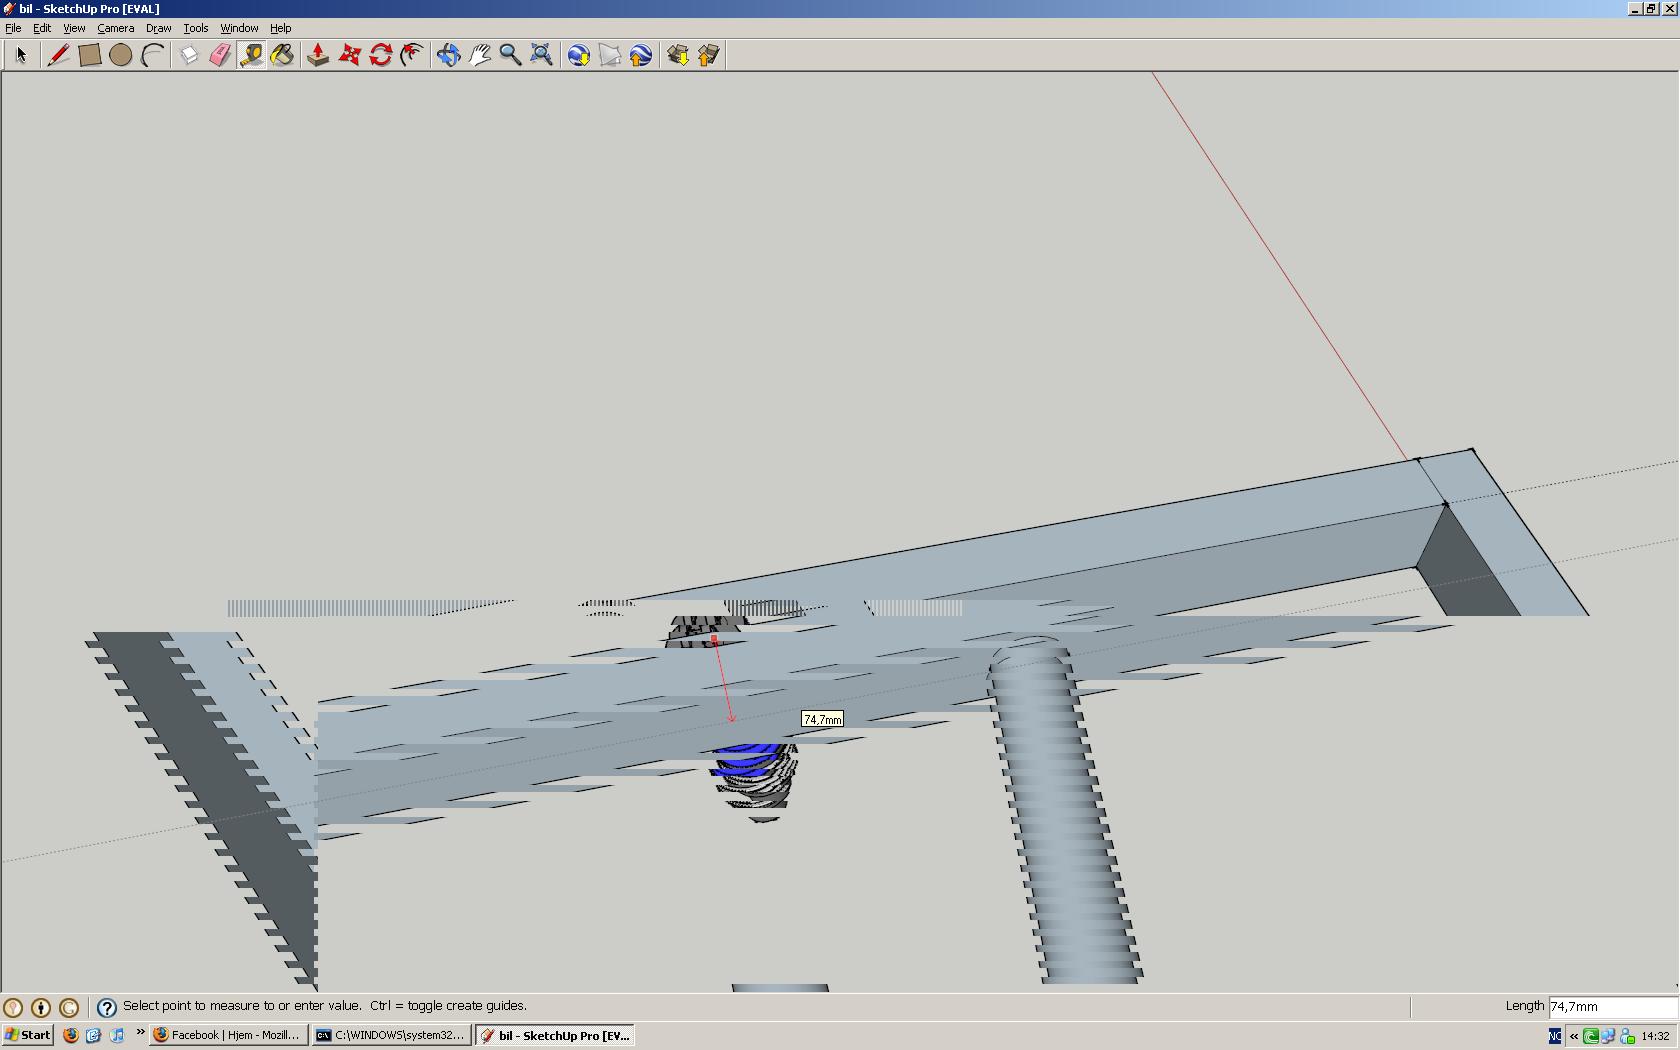The image size is (1680, 1050).
Task: Open the Tools menu
Action: point(196,28)
